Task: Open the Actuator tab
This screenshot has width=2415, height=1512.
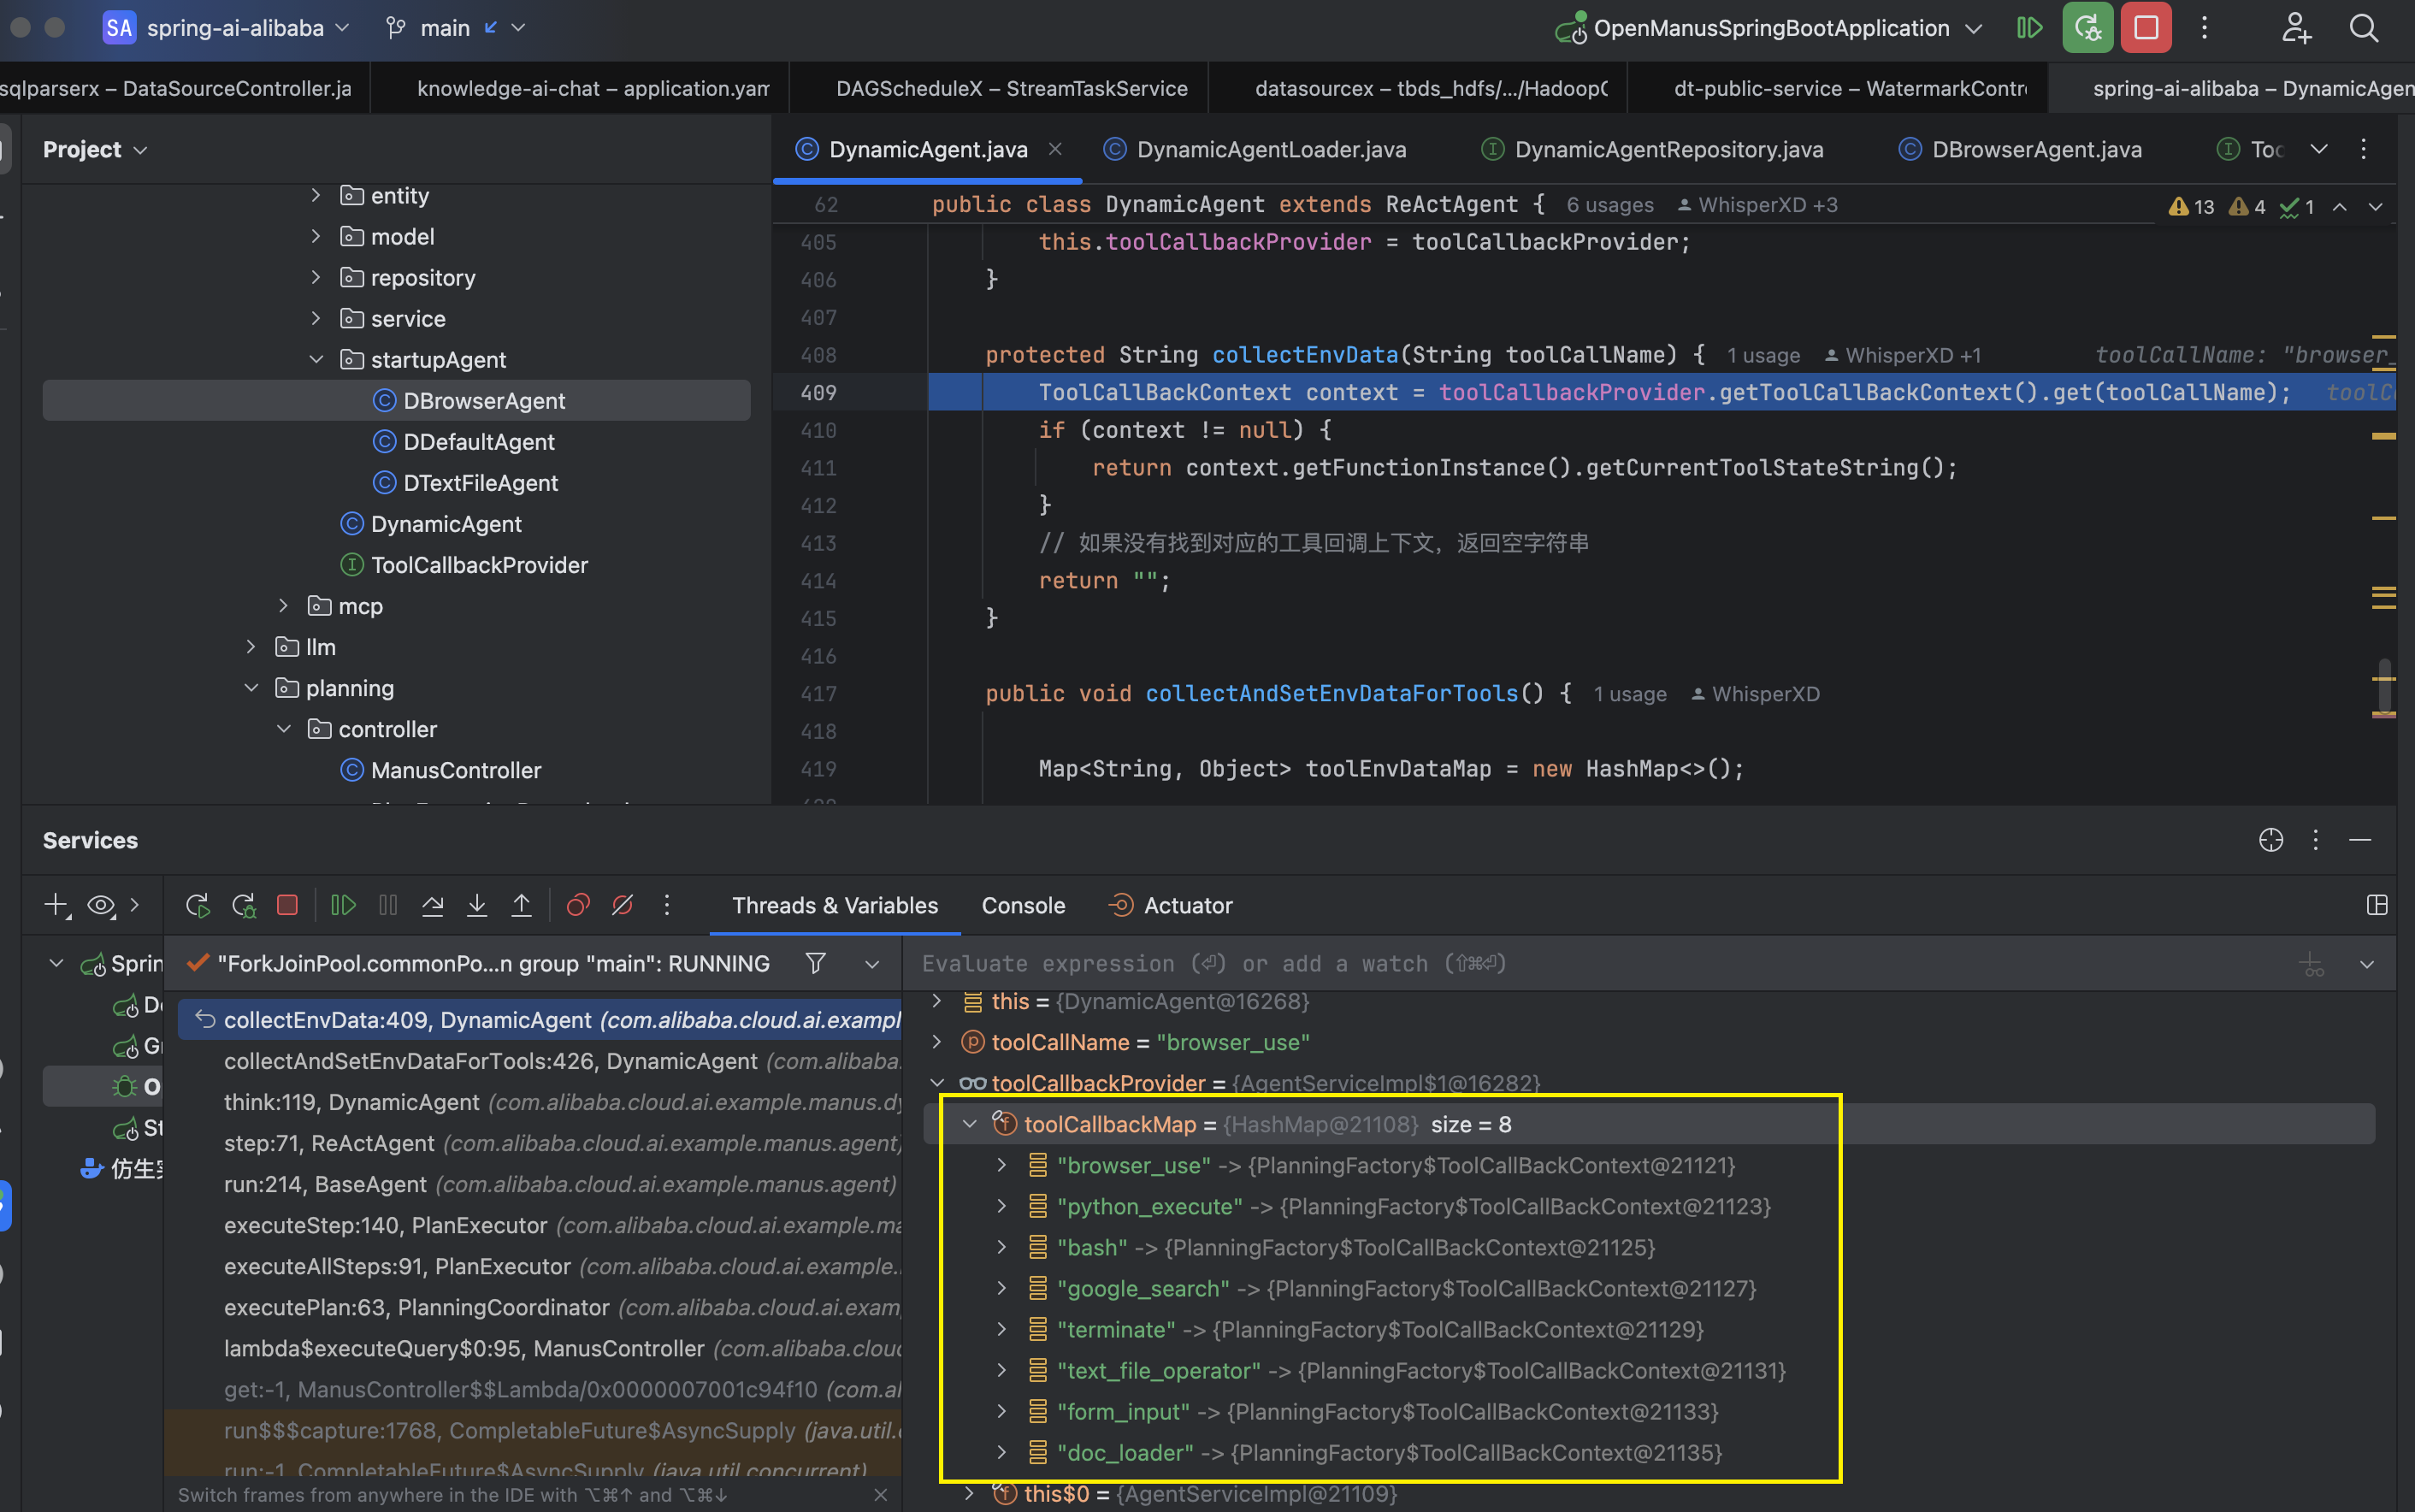Action: pos(1171,905)
